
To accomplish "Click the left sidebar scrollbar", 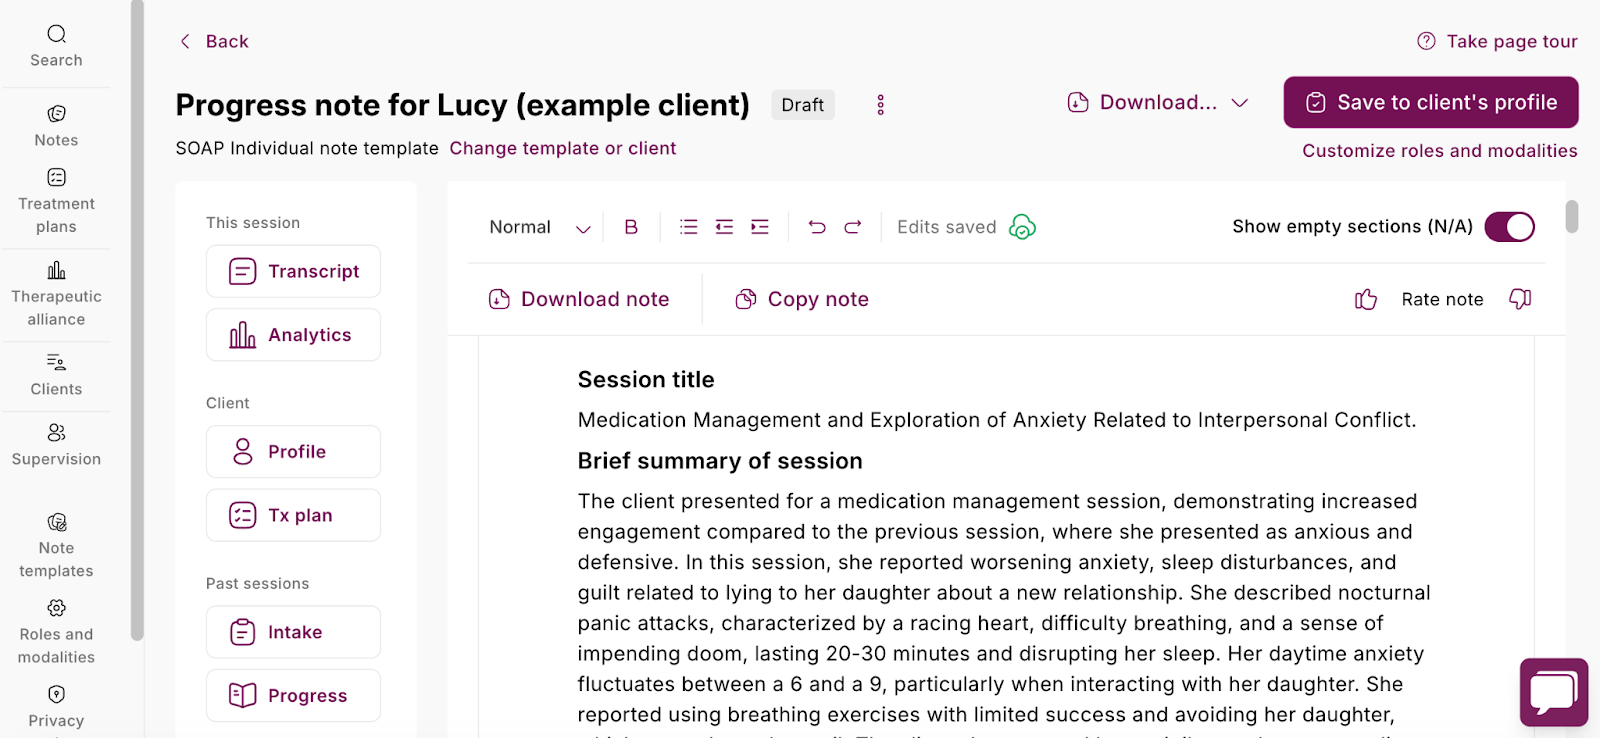I will [137, 320].
